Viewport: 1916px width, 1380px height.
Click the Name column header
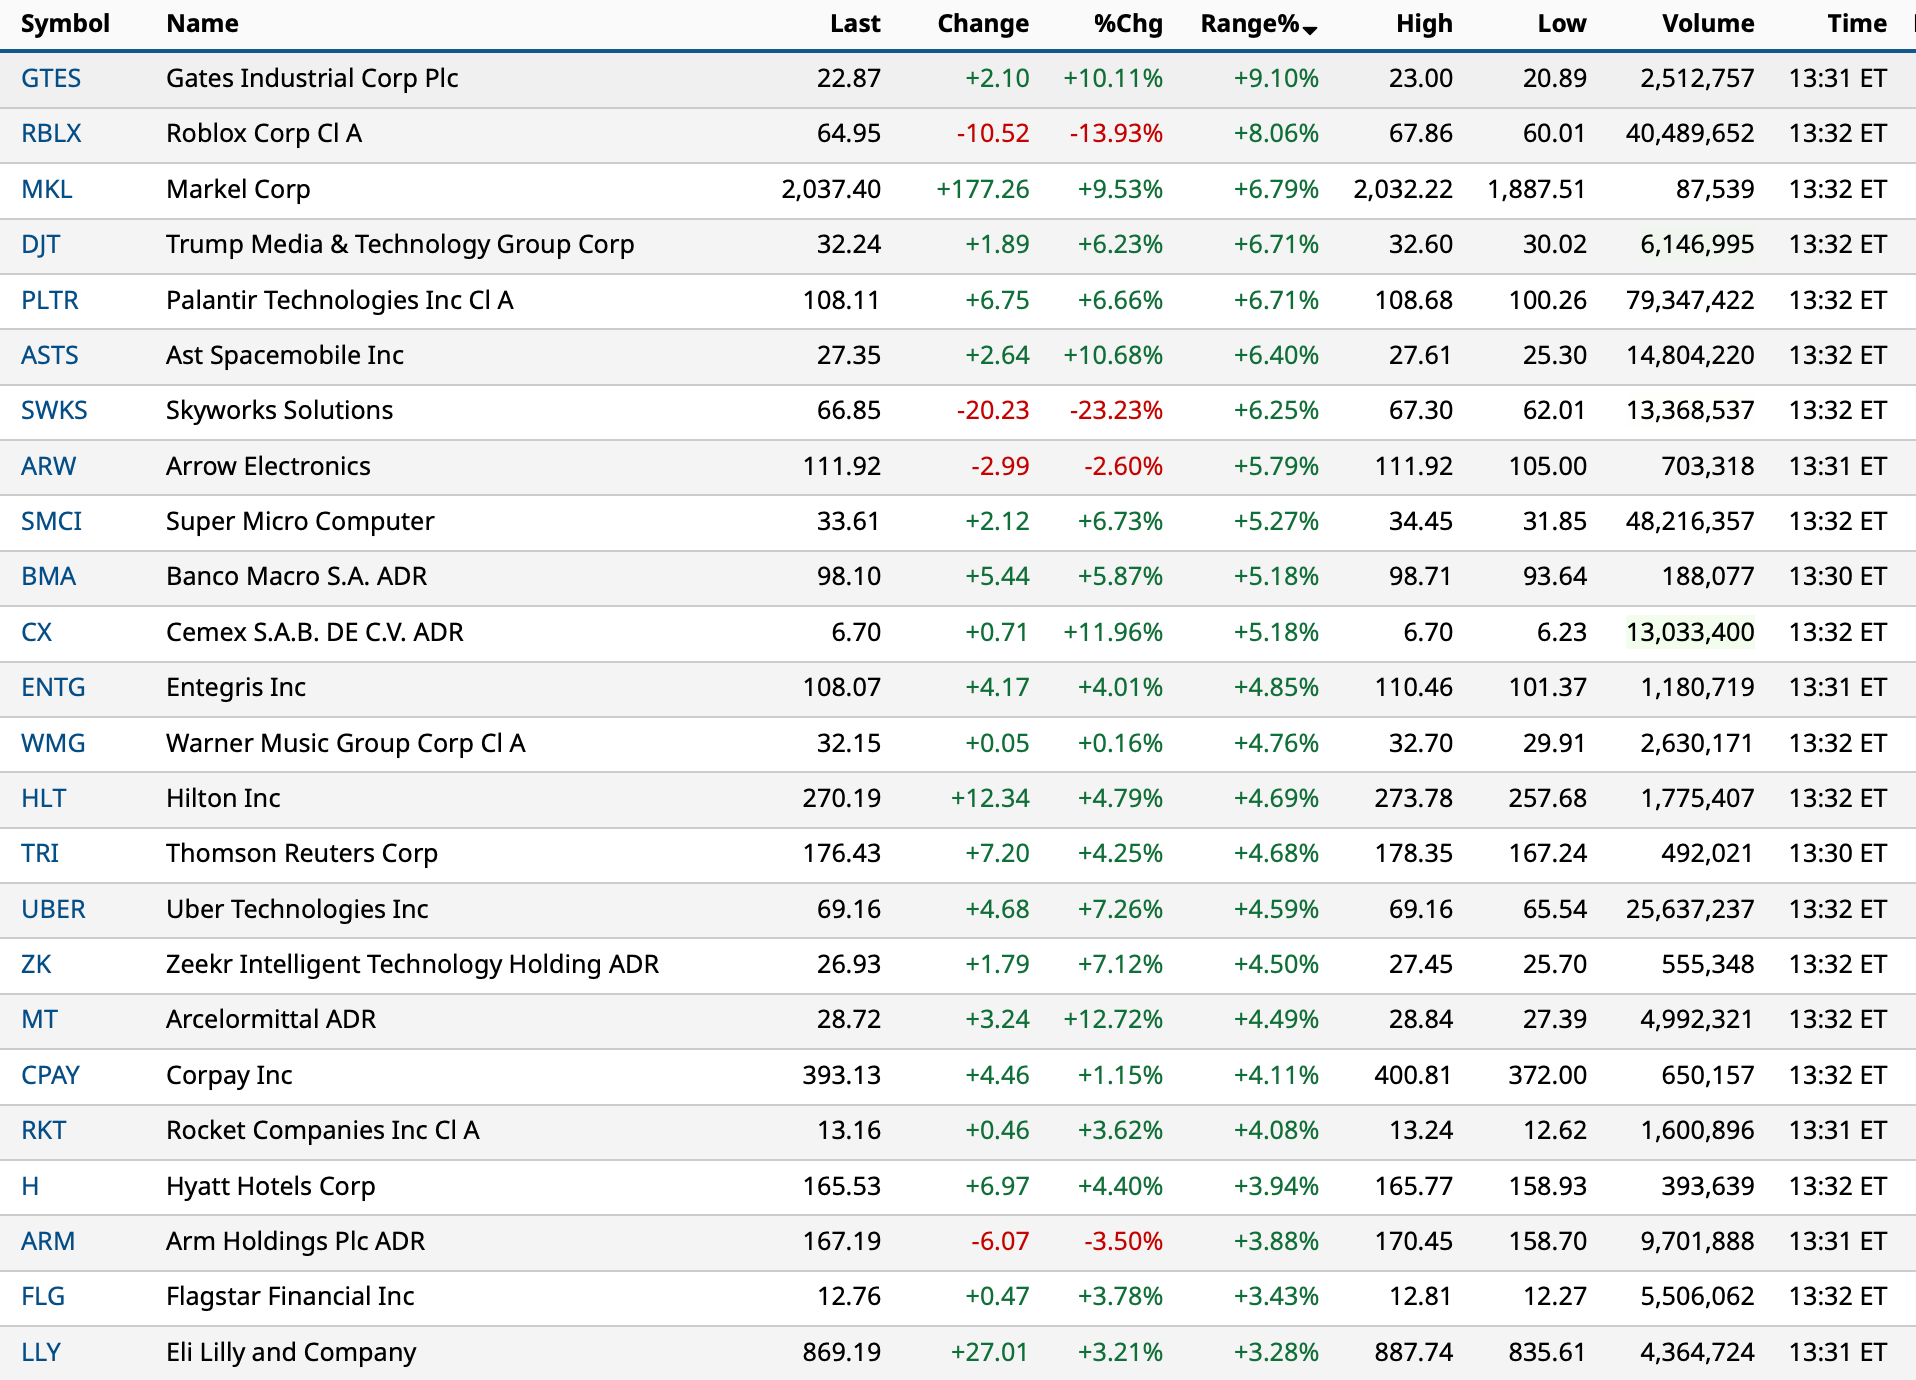click(x=202, y=24)
